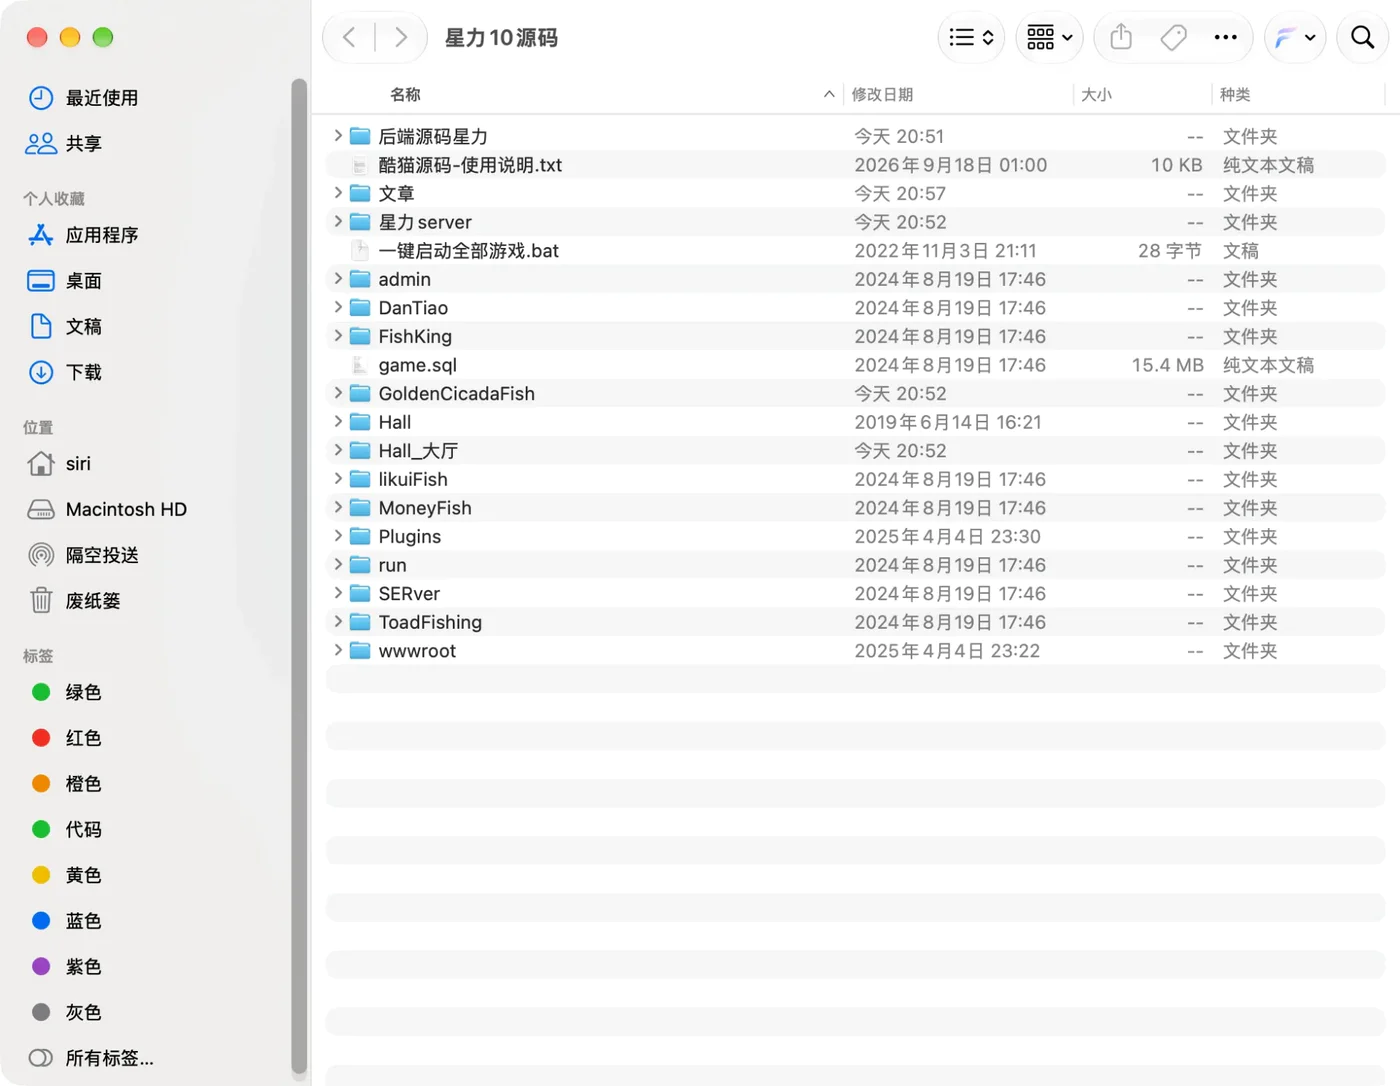Expand the 星力 server folder
This screenshot has height=1086, width=1400.
click(338, 222)
